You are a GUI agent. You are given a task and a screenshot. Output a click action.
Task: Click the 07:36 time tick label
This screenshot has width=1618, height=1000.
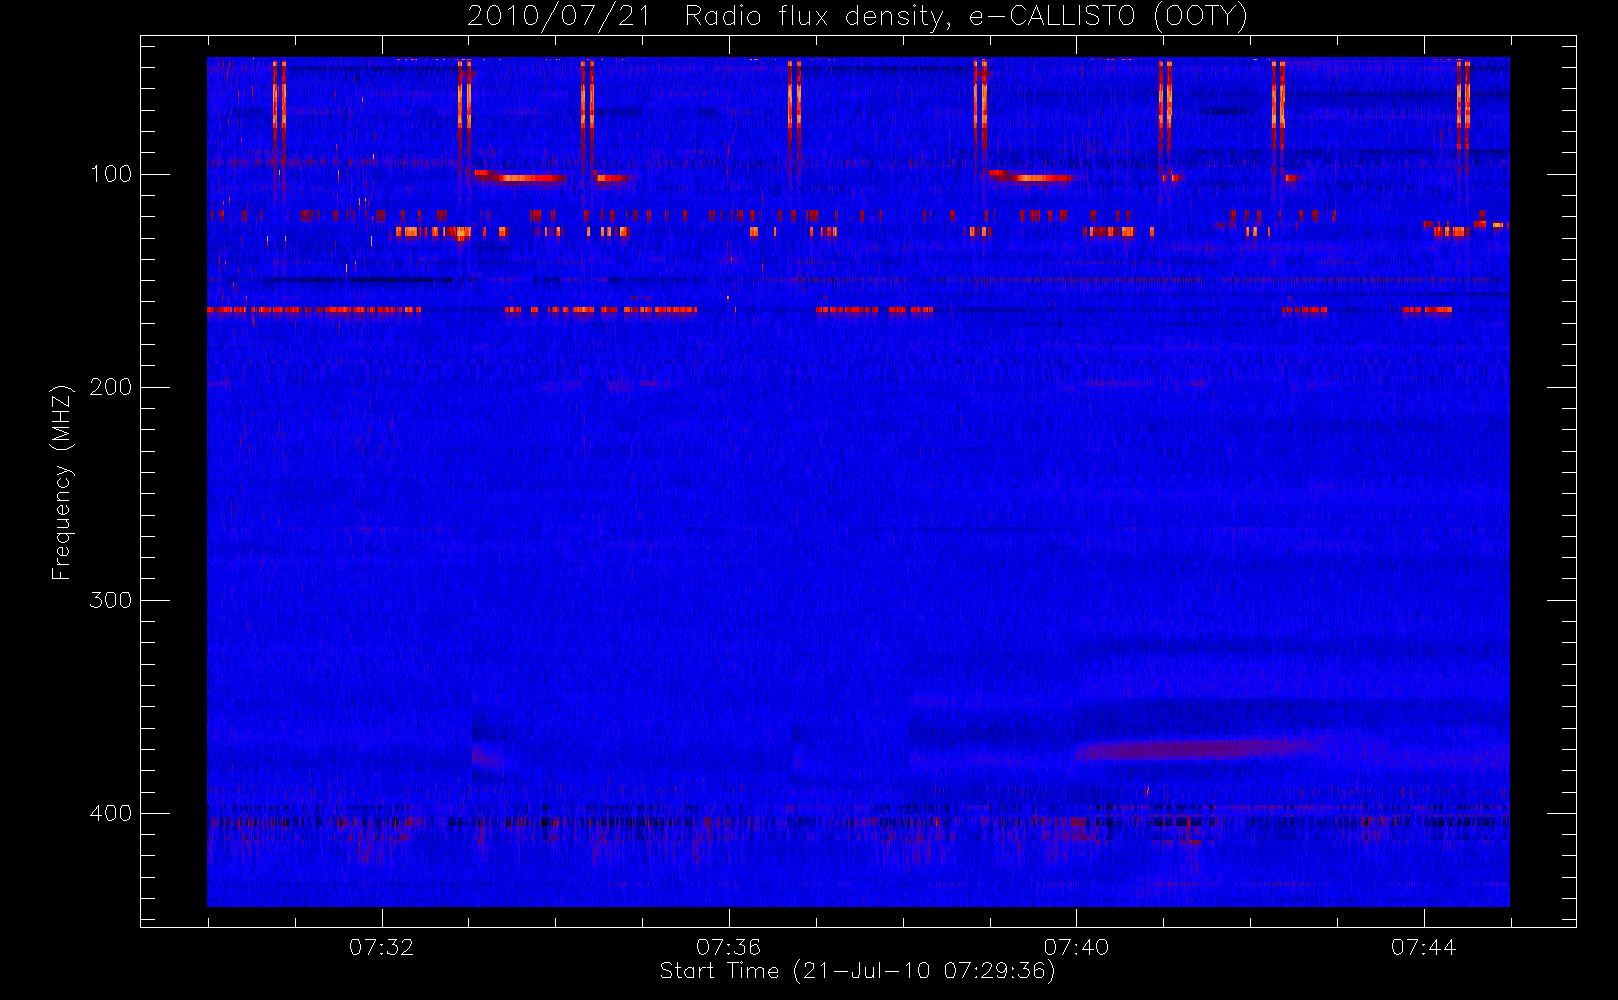click(729, 947)
